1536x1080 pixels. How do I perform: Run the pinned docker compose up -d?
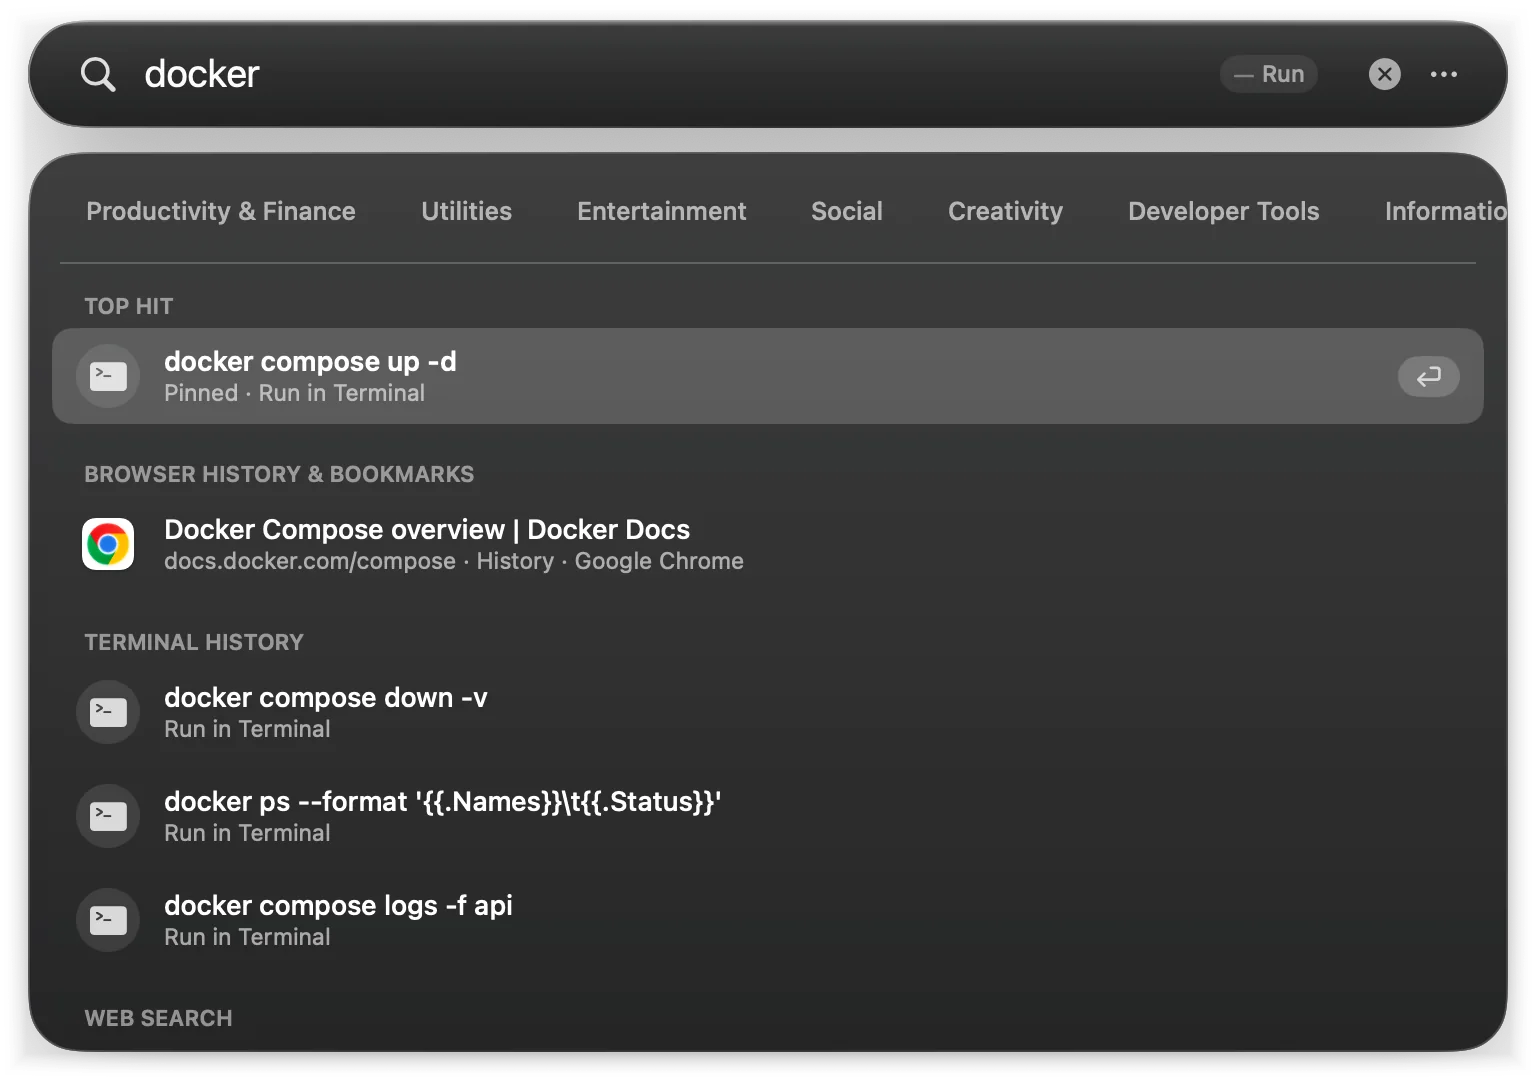pos(768,376)
